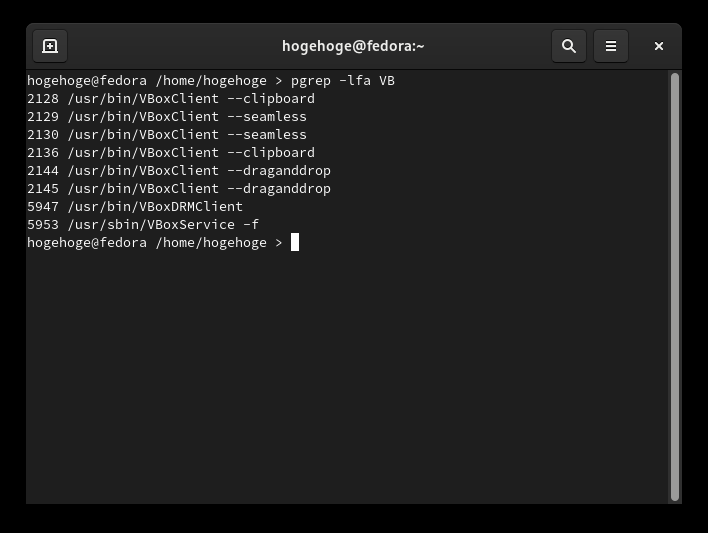Open a new terminal tab
The height and width of the screenshot is (533, 708).
(x=50, y=46)
